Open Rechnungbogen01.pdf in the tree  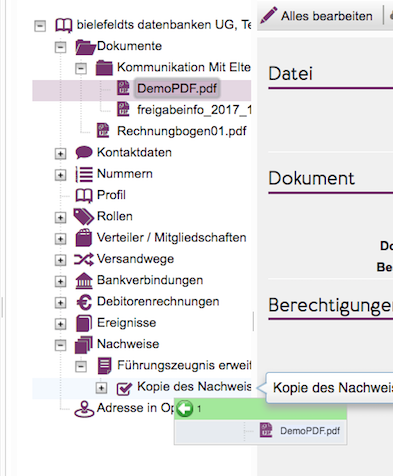(182, 131)
